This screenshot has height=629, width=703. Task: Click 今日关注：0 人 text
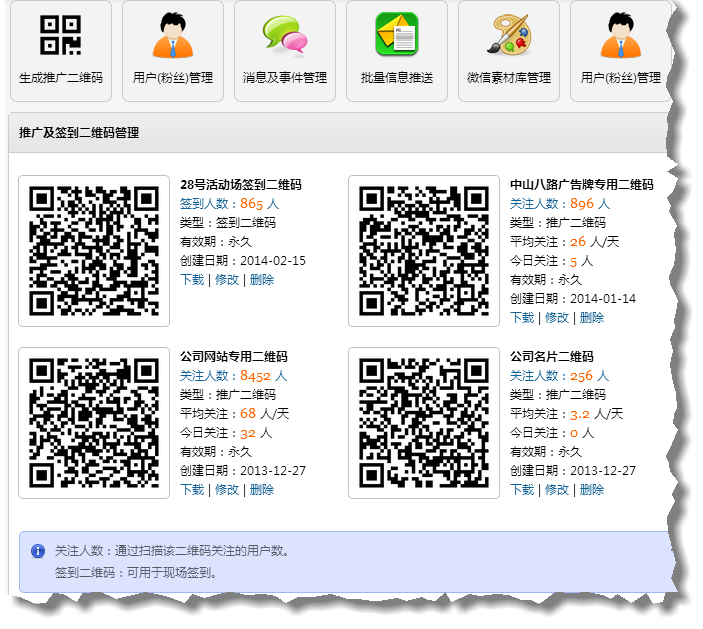(x=552, y=433)
